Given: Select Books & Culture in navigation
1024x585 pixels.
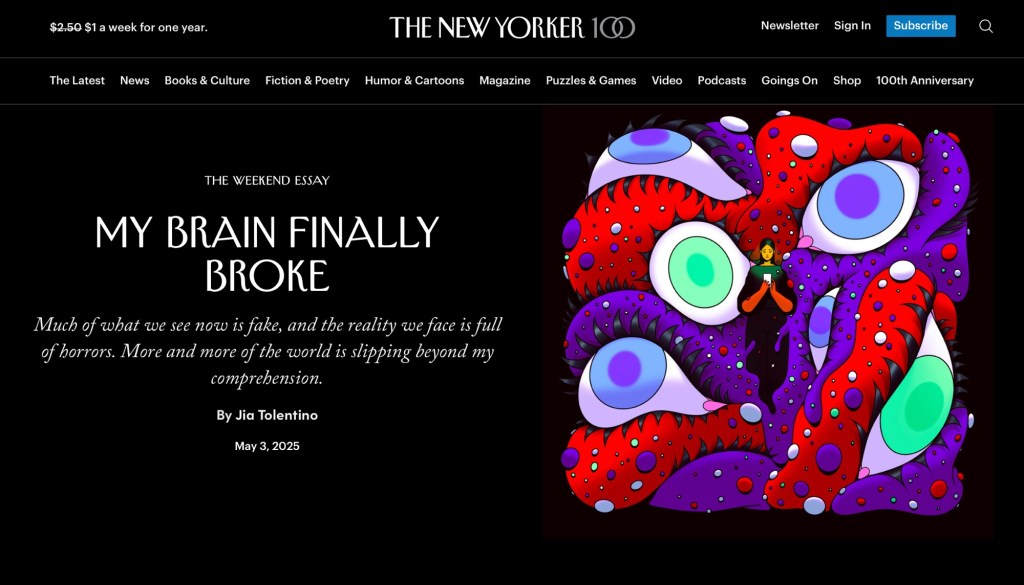Looking at the screenshot, I should [207, 80].
